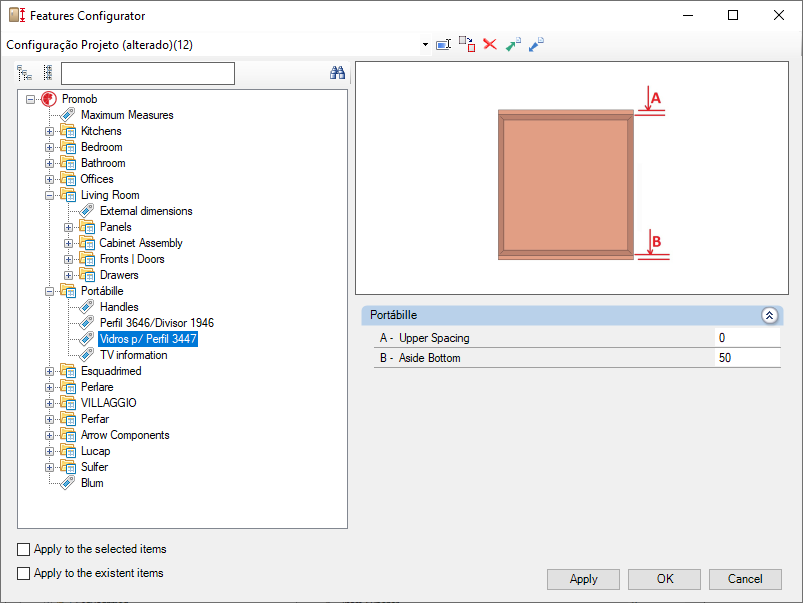The width and height of the screenshot is (803, 603).
Task: Collapse the Living Room tree node
Action: click(50, 195)
